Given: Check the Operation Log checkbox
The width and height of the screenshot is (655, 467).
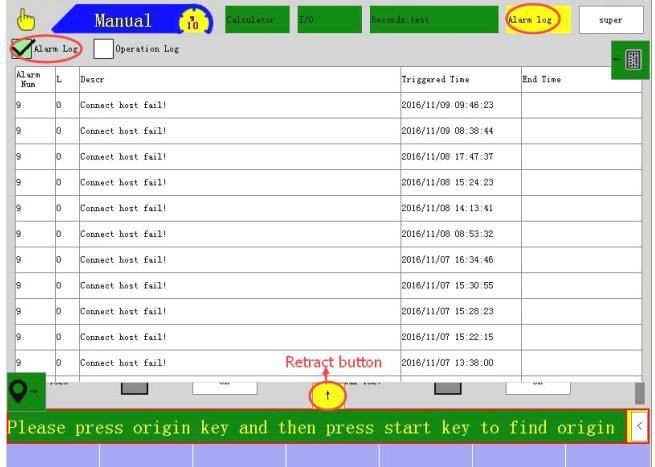Looking at the screenshot, I should coord(104,48).
